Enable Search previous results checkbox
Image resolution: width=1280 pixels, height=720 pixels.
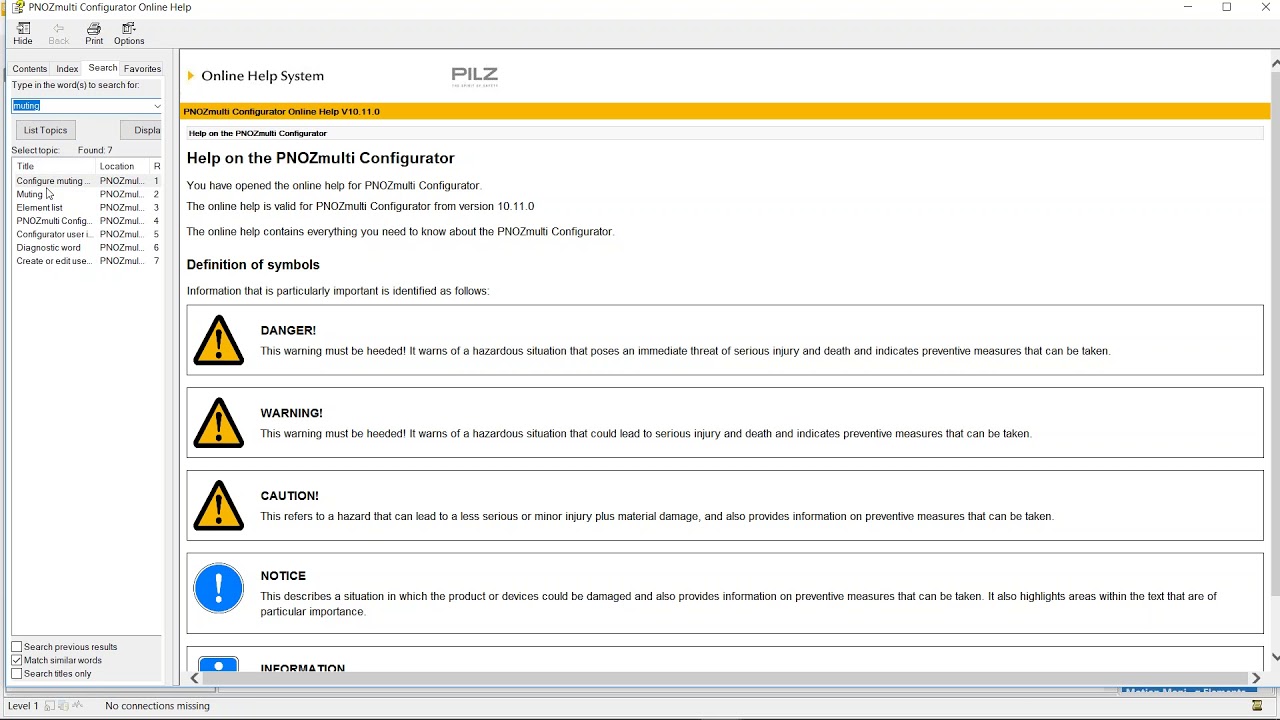click(x=16, y=647)
